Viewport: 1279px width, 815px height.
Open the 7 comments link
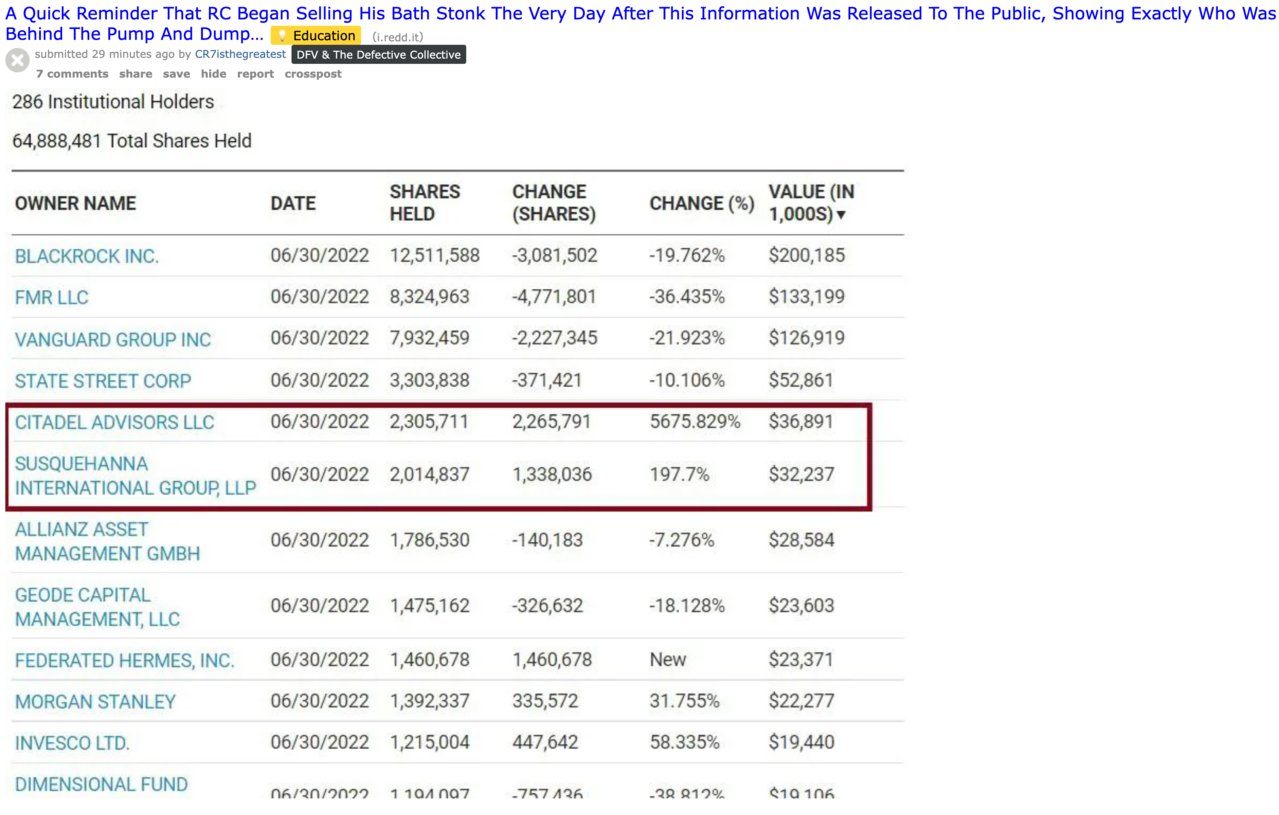(x=72, y=74)
